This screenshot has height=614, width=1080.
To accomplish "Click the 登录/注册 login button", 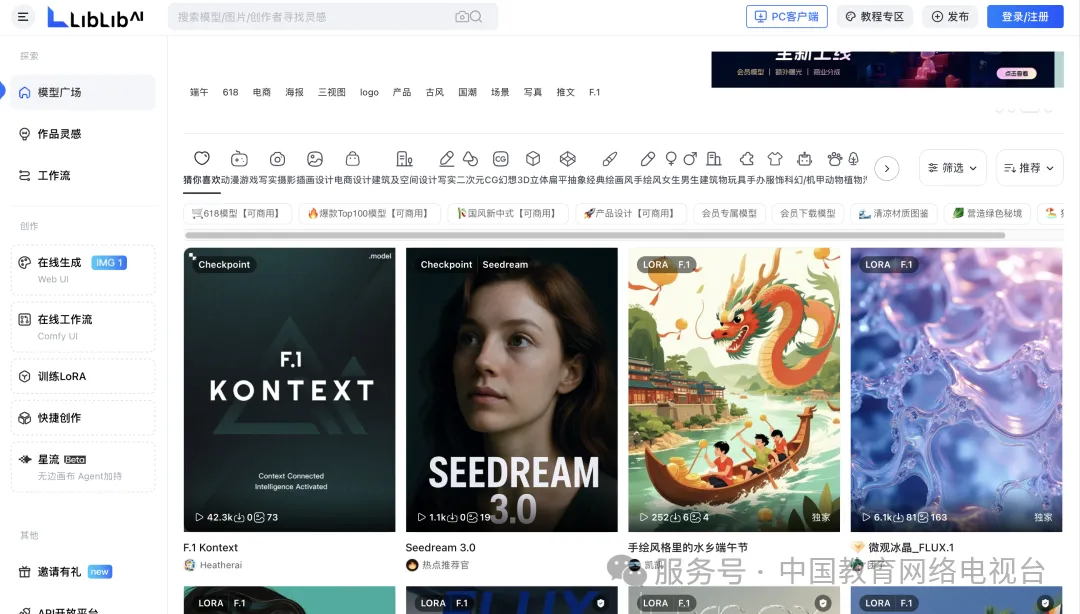I will tap(1025, 17).
